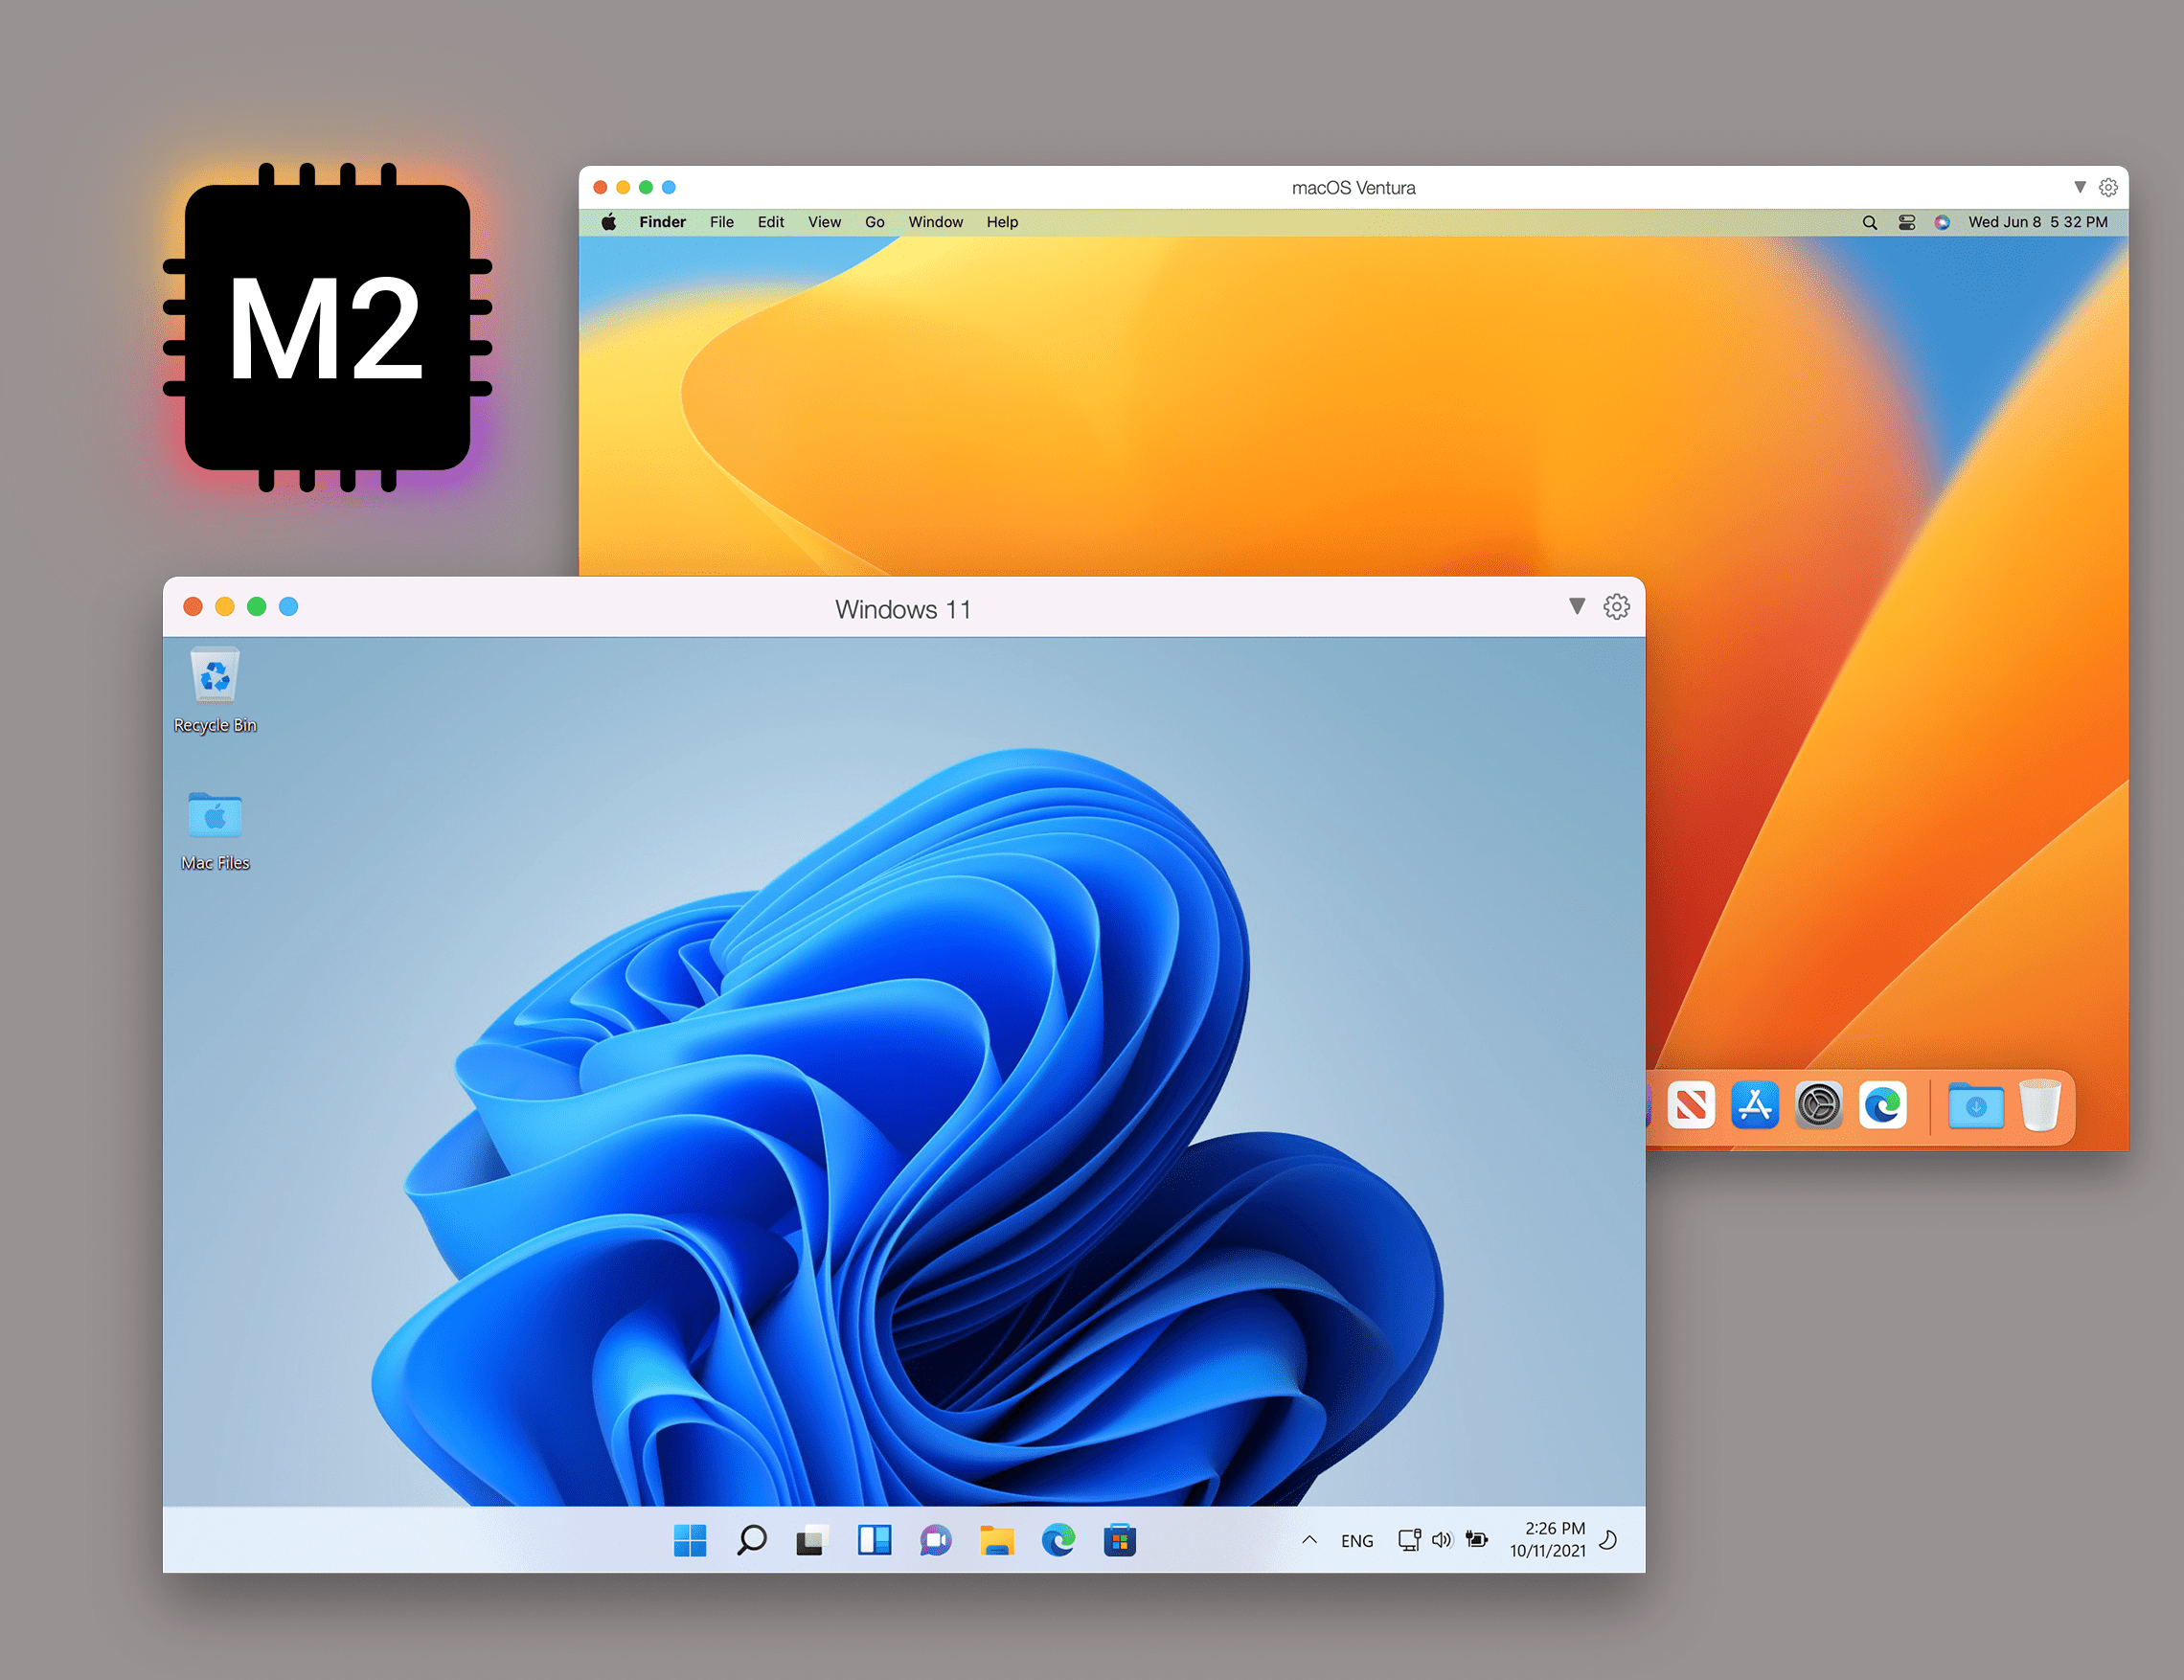This screenshot has height=1680, width=2184.
Task: Click the Siri icon in menu bar
Action: [1942, 223]
